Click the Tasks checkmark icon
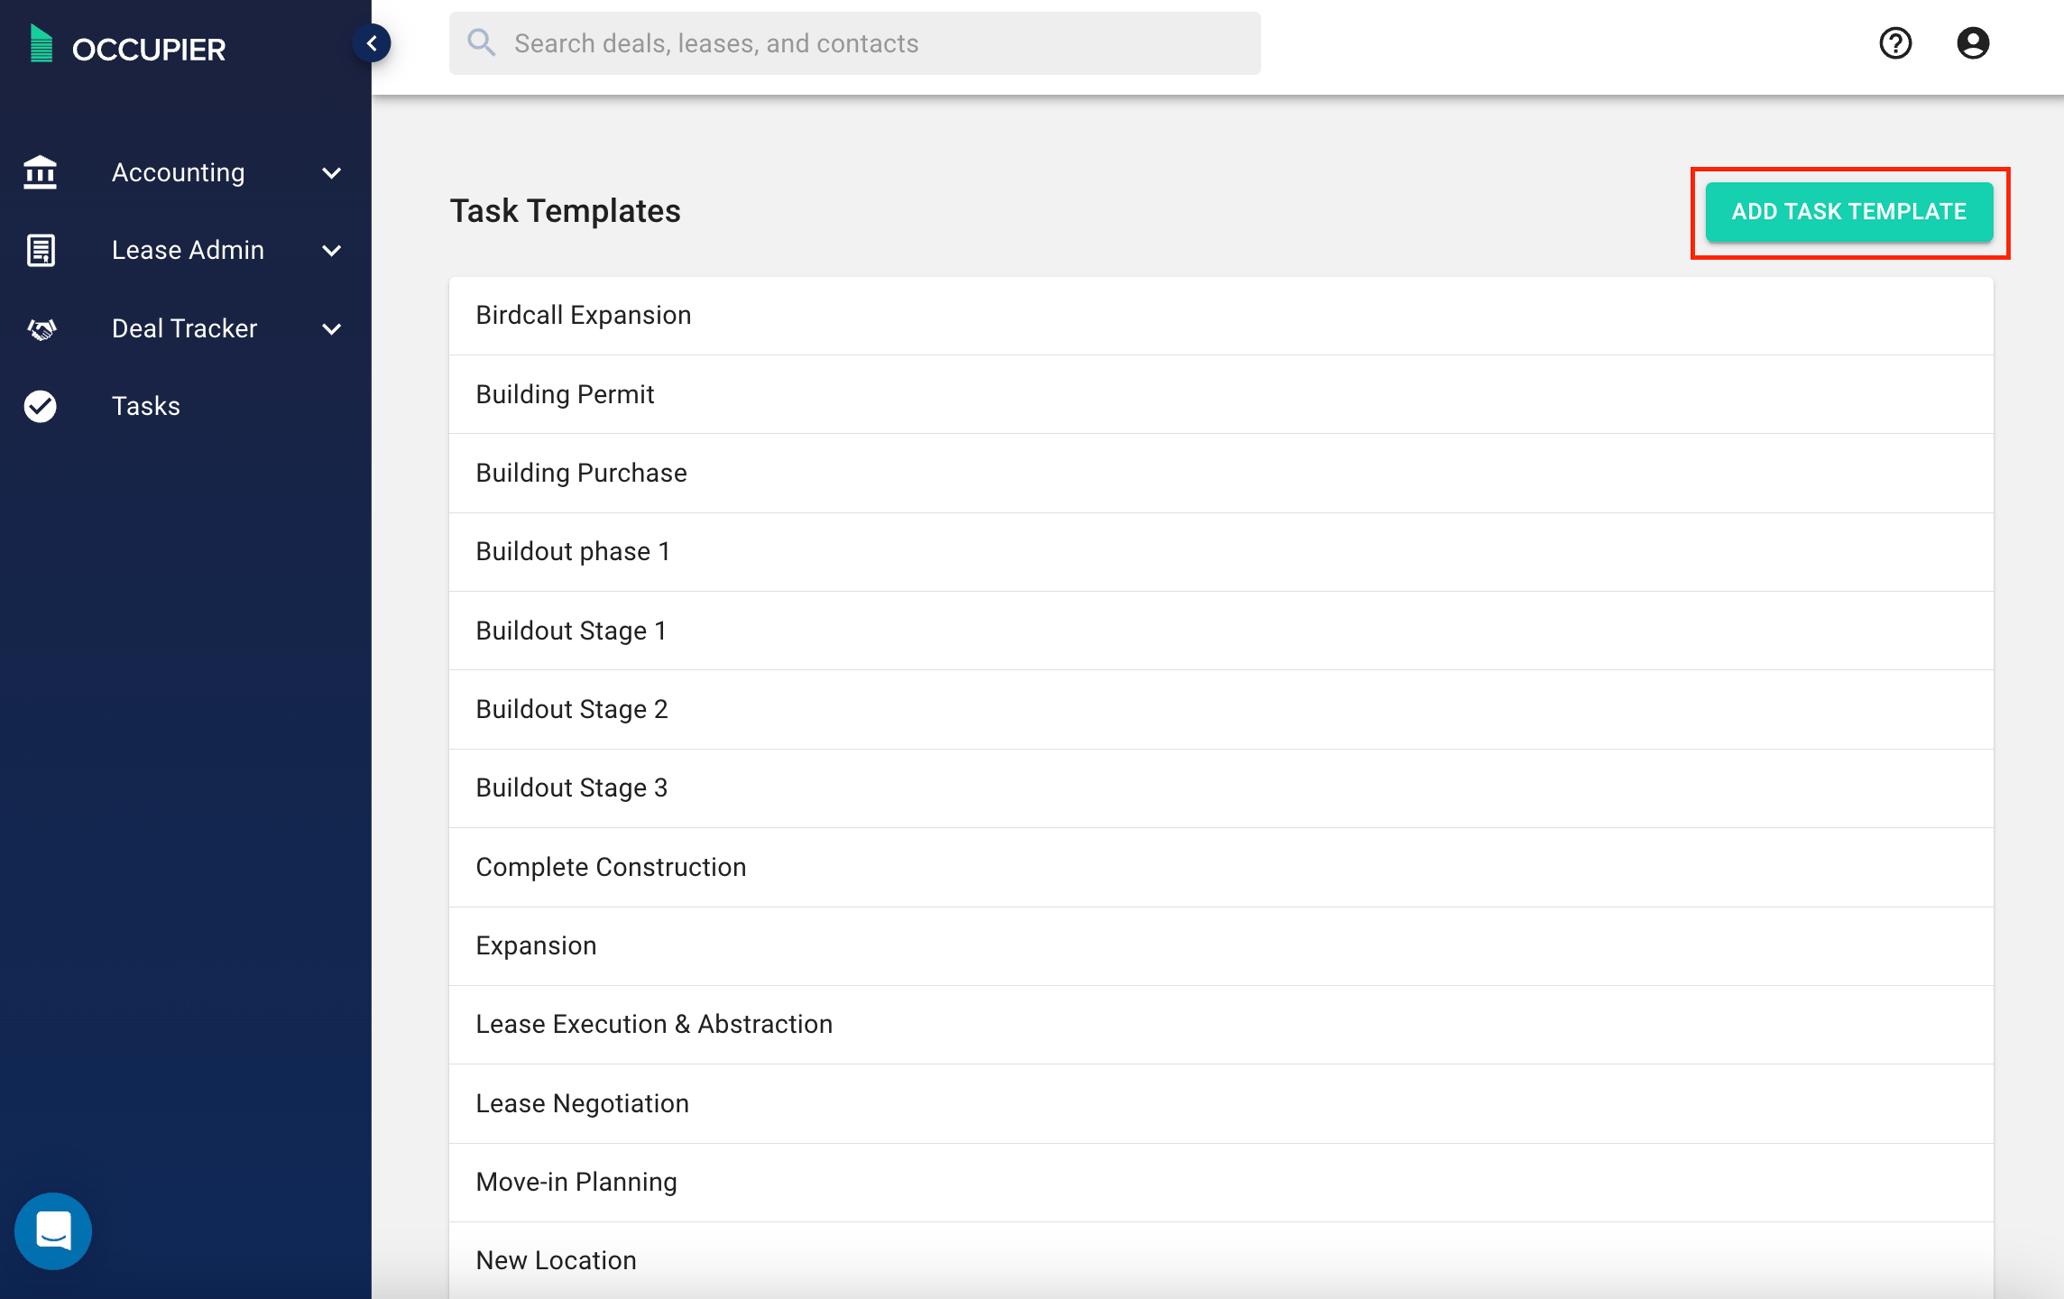 (39, 406)
